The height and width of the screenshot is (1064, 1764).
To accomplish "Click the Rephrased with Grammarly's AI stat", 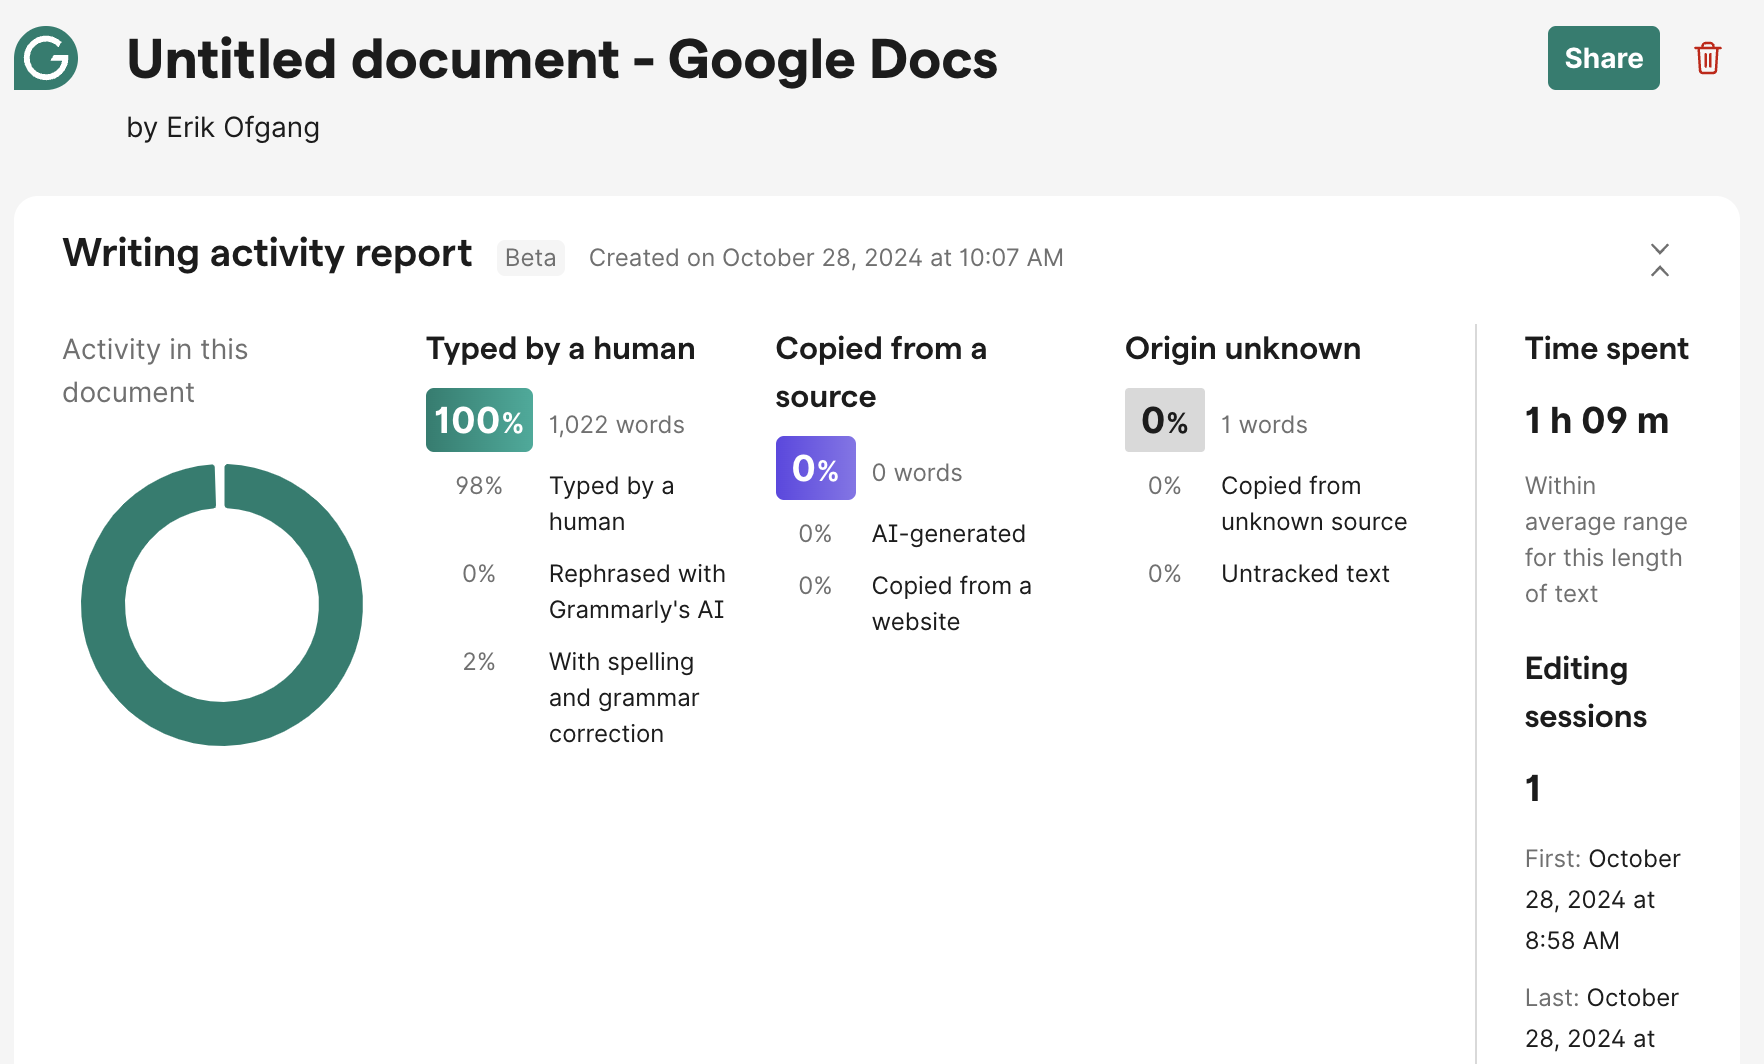I will tap(637, 591).
